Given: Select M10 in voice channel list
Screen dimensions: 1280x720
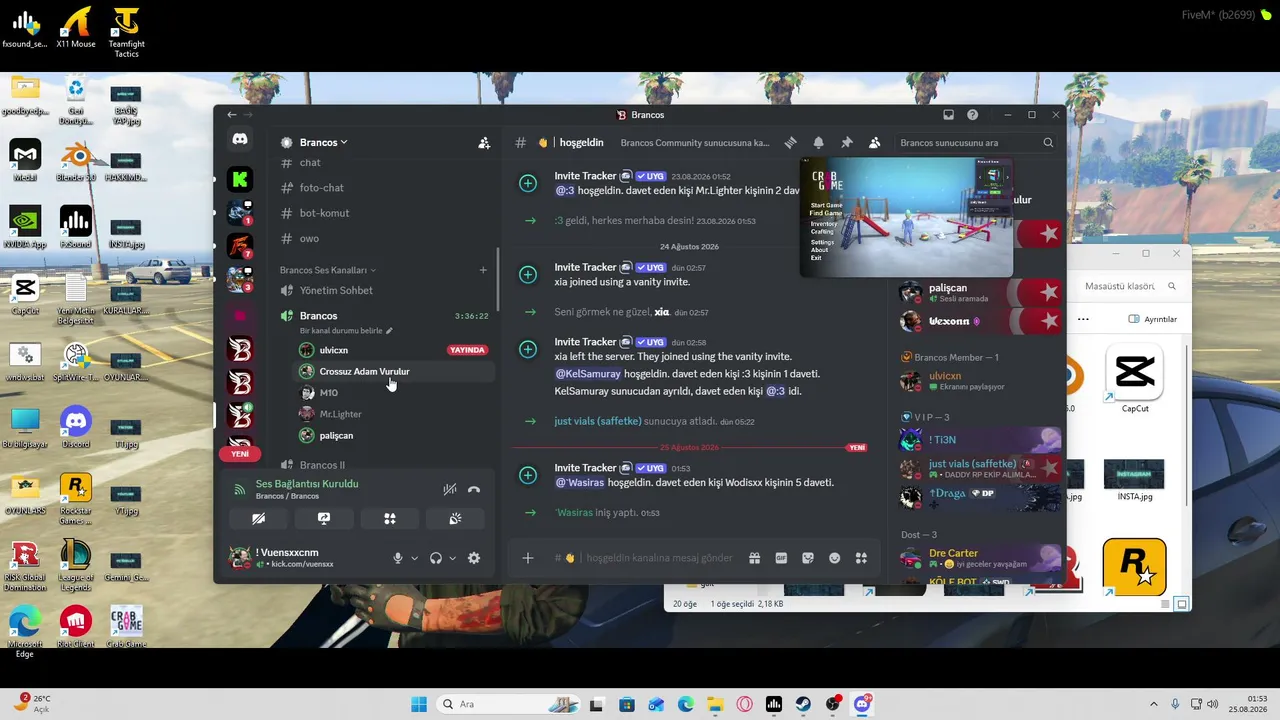Looking at the screenshot, I should pyautogui.click(x=396, y=393).
